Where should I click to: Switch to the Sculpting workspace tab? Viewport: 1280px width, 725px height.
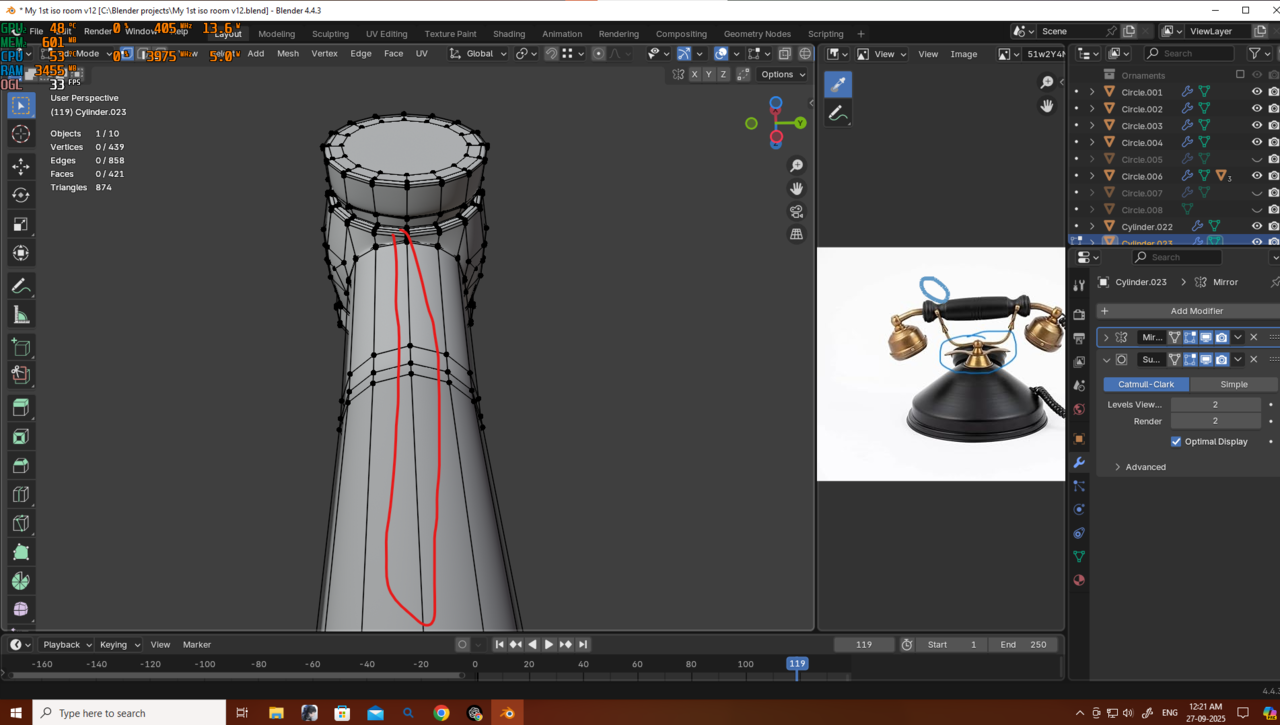330,34
